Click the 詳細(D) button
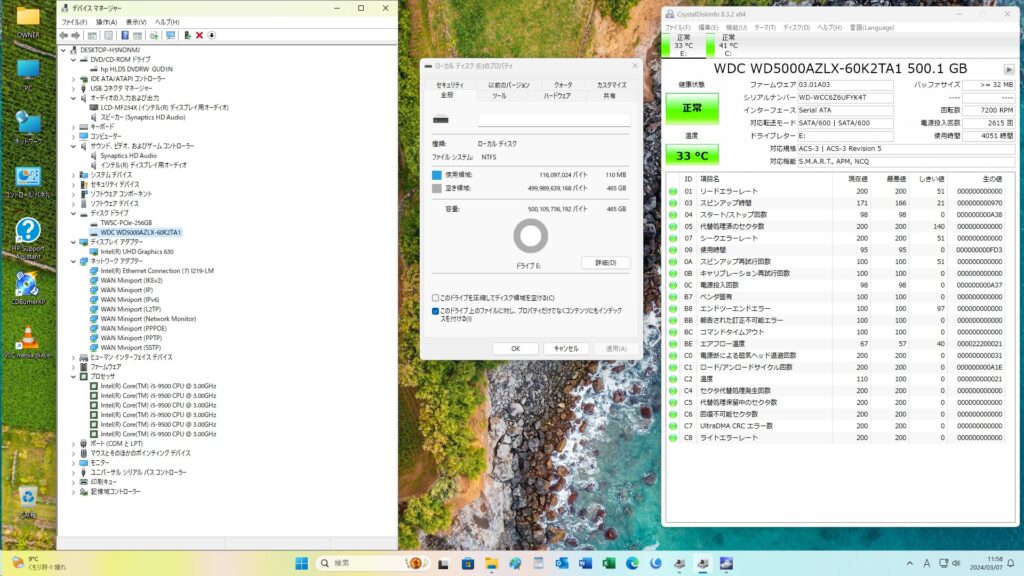The width and height of the screenshot is (1024, 576). 605,263
